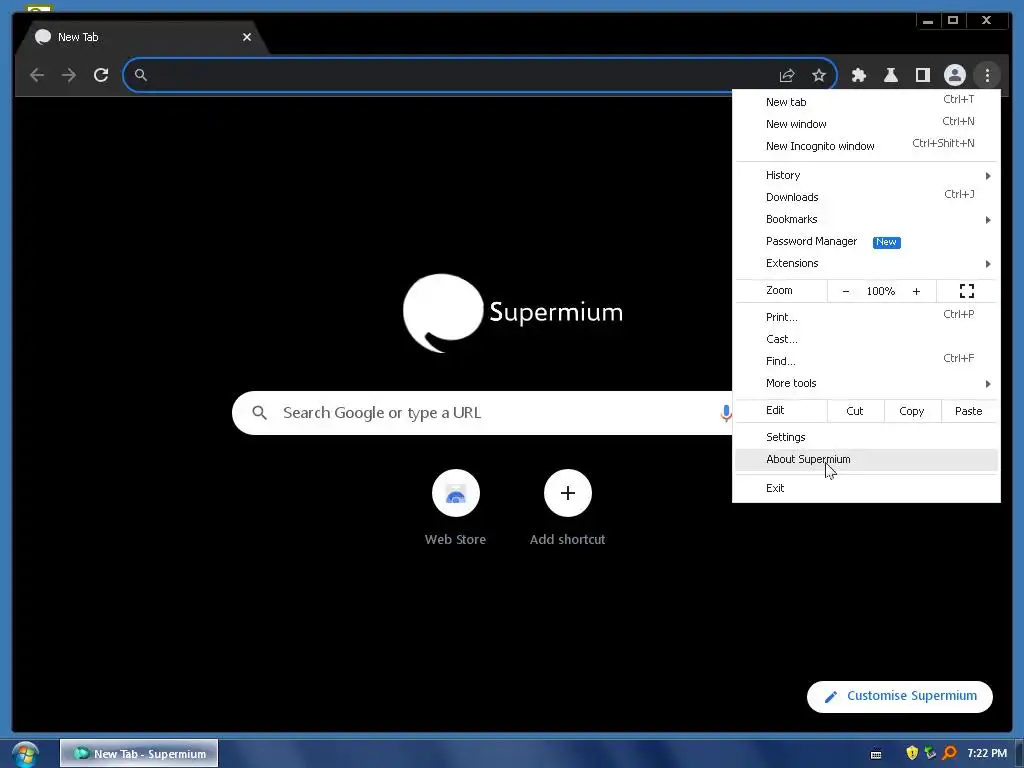Click the Add shortcut plus icon
The width and height of the screenshot is (1024, 768).
(568, 493)
